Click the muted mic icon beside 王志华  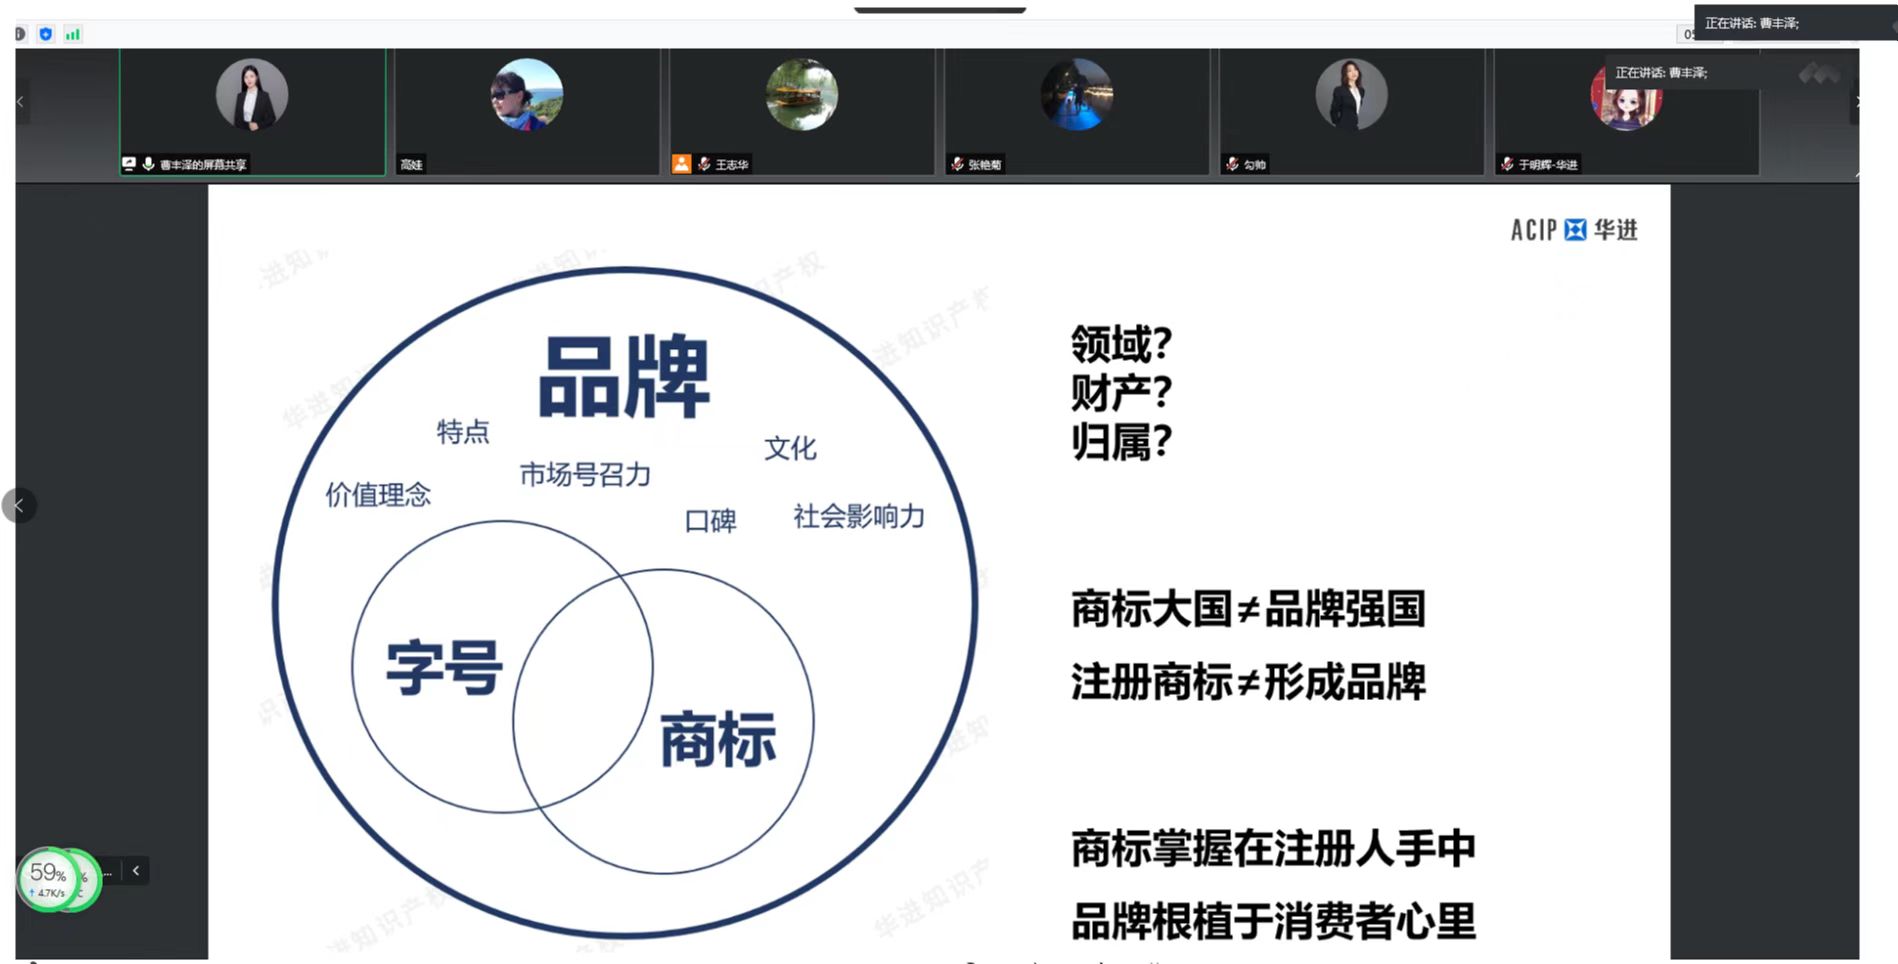click(704, 164)
